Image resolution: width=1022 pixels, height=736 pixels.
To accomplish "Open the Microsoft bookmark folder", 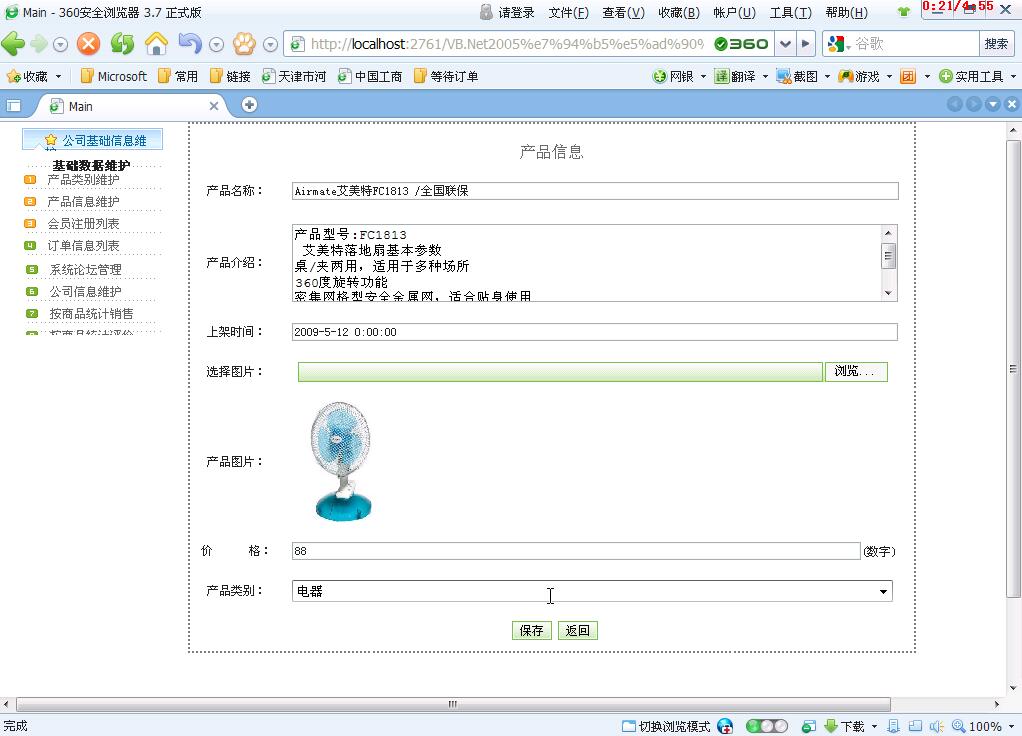I will click(x=114, y=76).
